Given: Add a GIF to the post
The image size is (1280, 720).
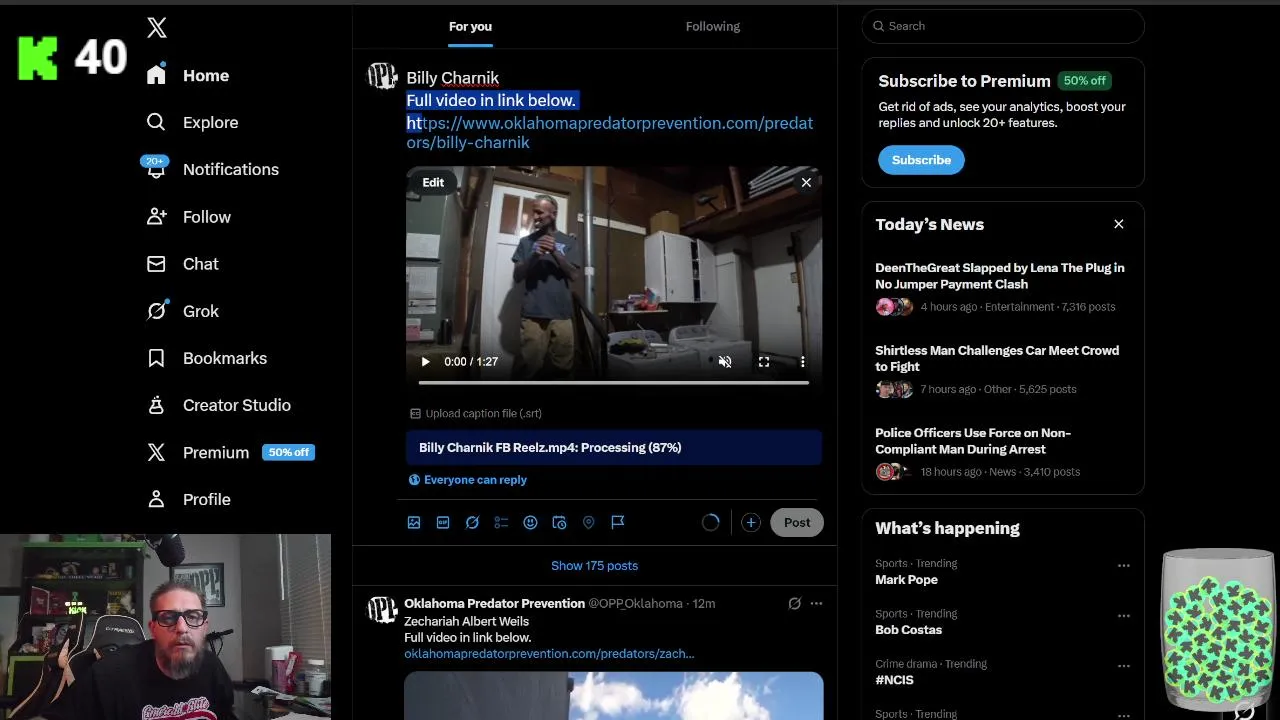Looking at the screenshot, I should (443, 522).
